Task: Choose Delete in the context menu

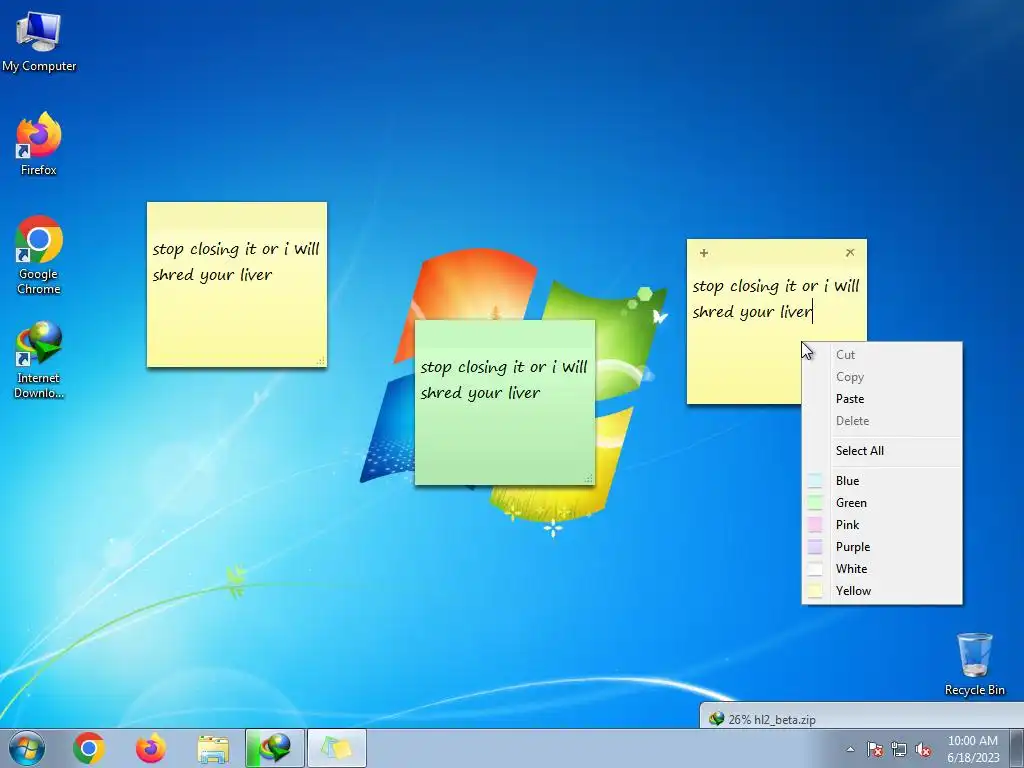Action: point(882,421)
